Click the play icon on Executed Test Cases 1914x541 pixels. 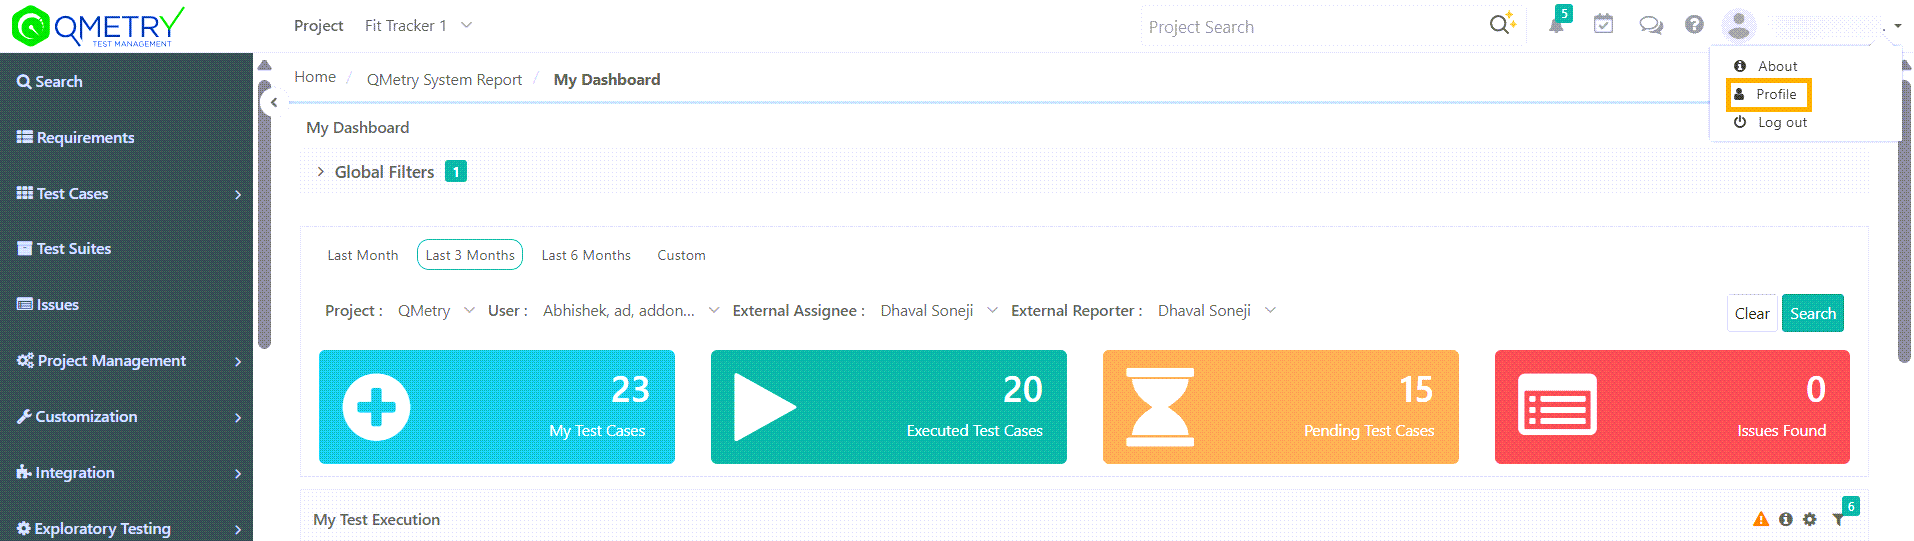[x=764, y=407]
